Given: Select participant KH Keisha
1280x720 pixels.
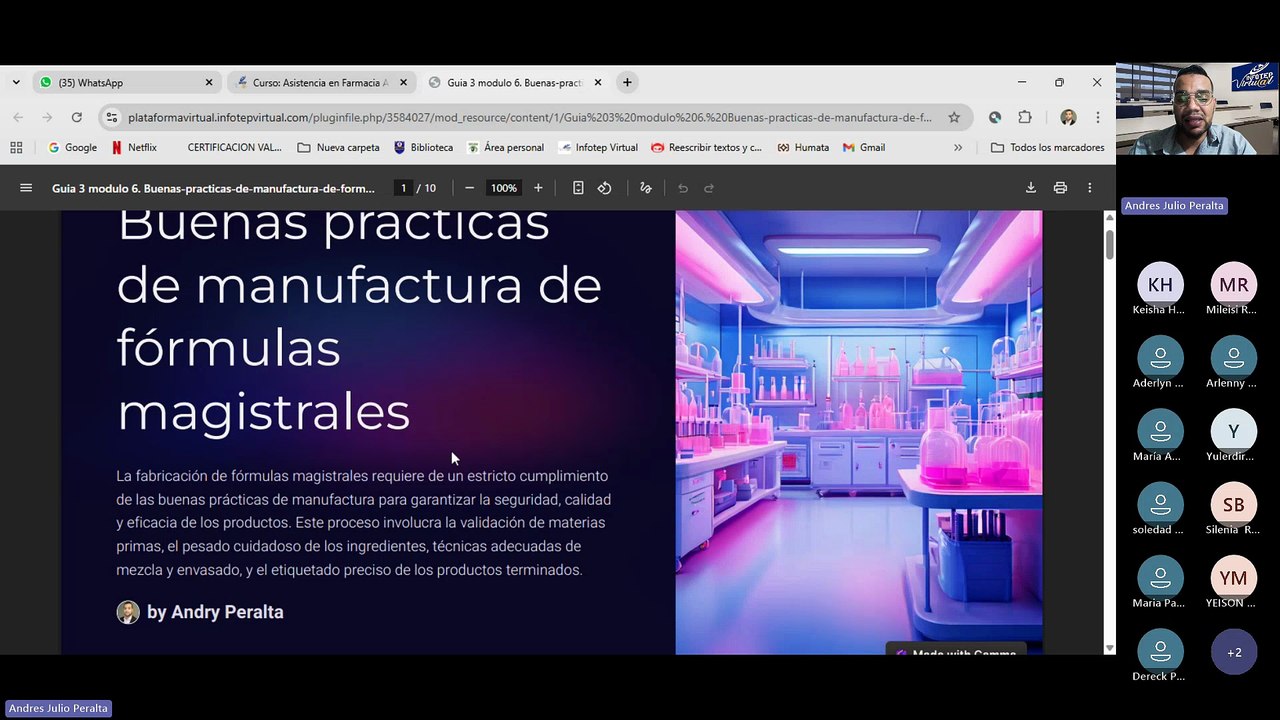Looking at the screenshot, I should (1160, 291).
